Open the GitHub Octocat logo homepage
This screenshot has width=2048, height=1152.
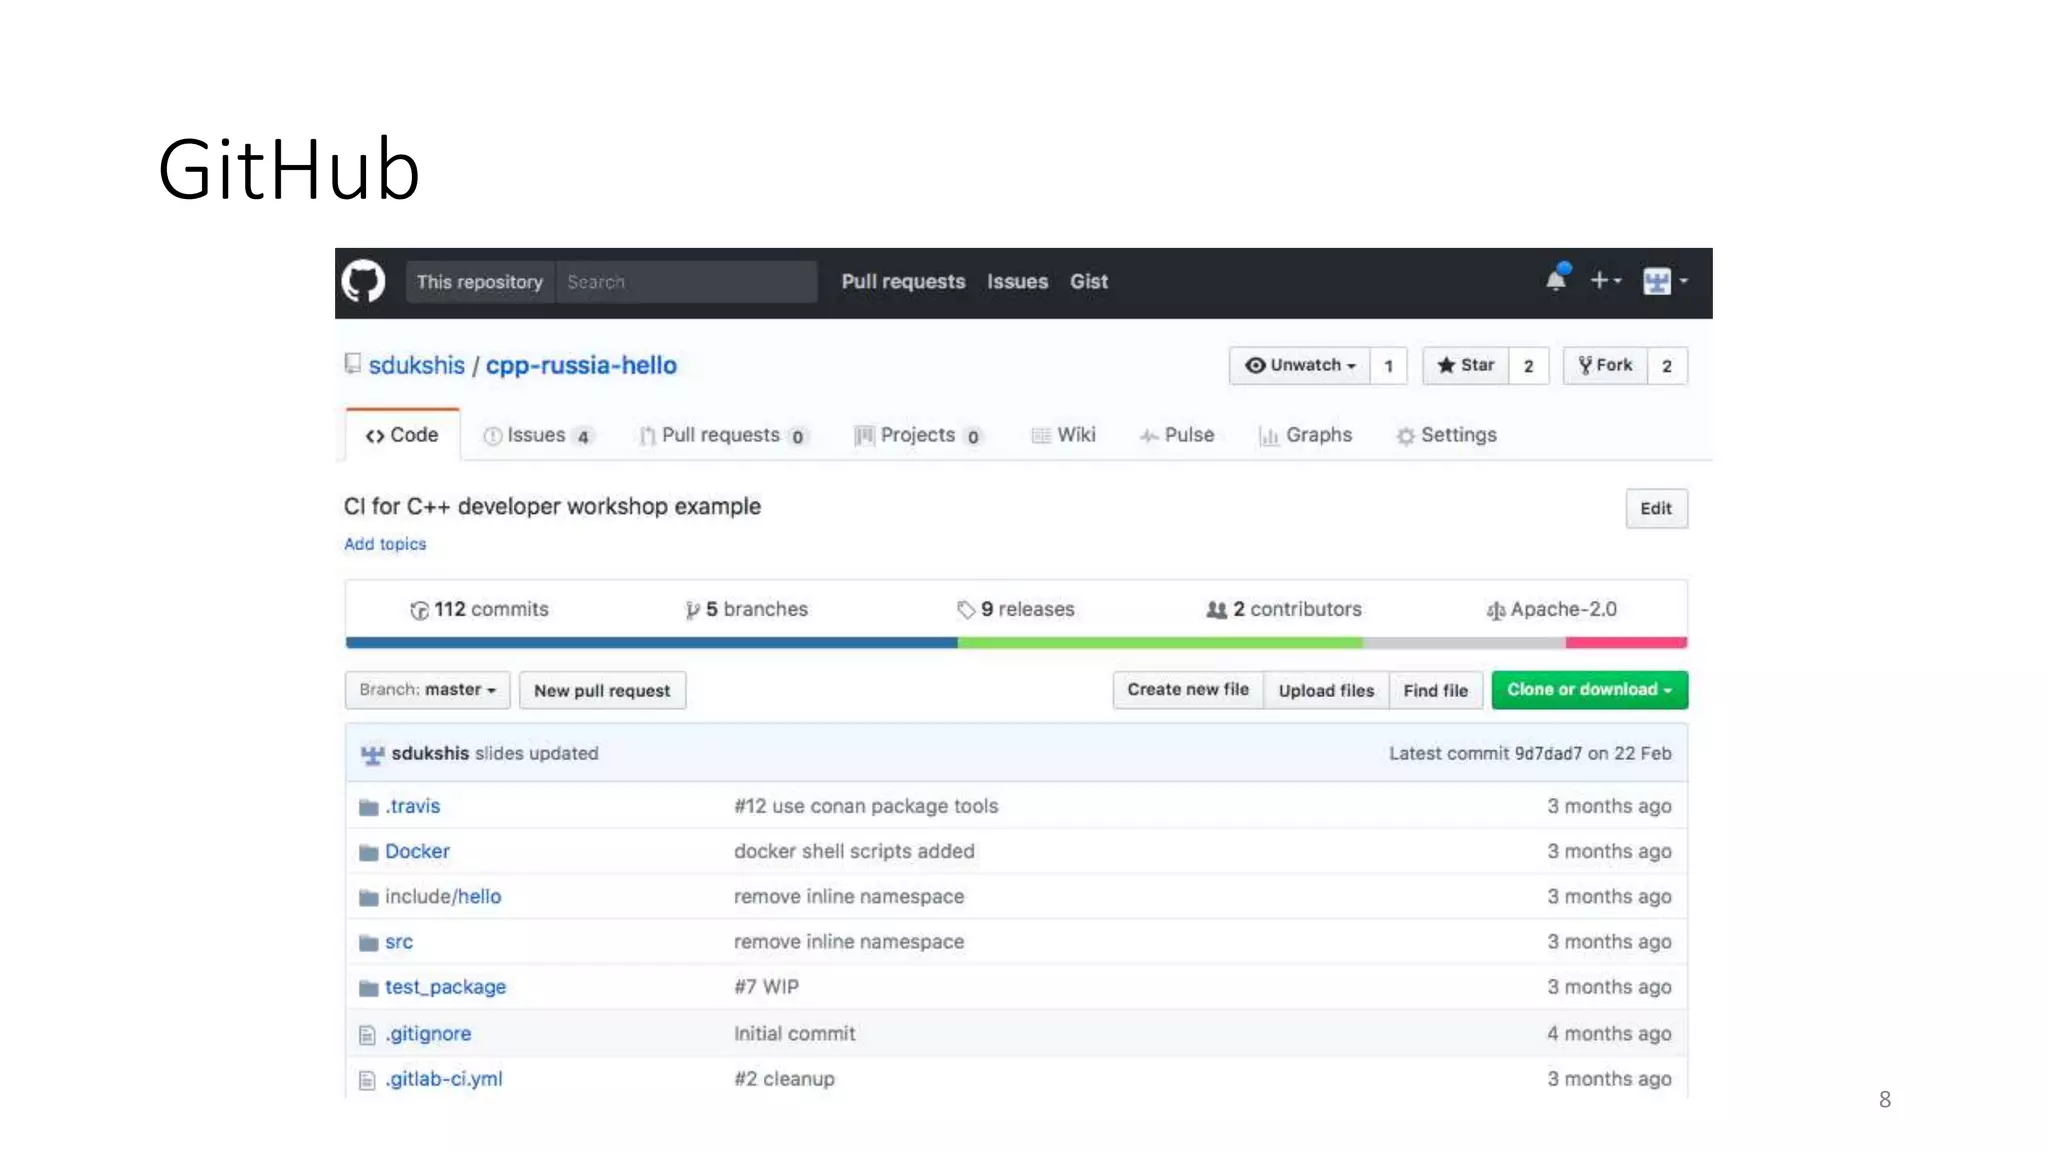363,282
